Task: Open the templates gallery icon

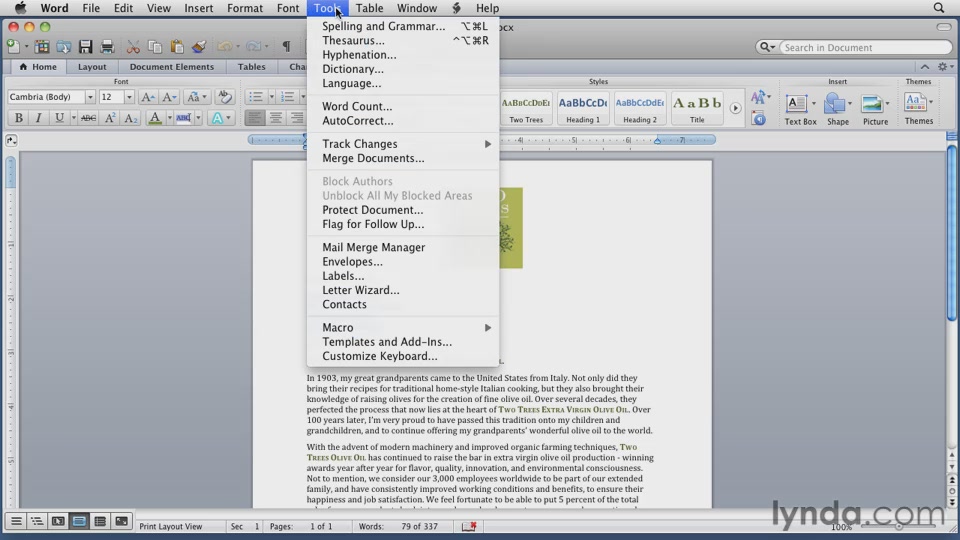Action: (x=42, y=47)
